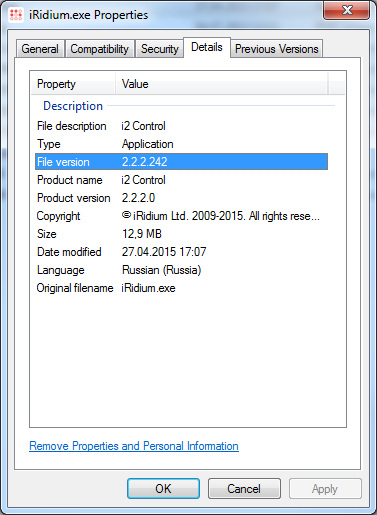Click the Property column header
Viewport: 377px width, 515px height.
click(x=73, y=84)
